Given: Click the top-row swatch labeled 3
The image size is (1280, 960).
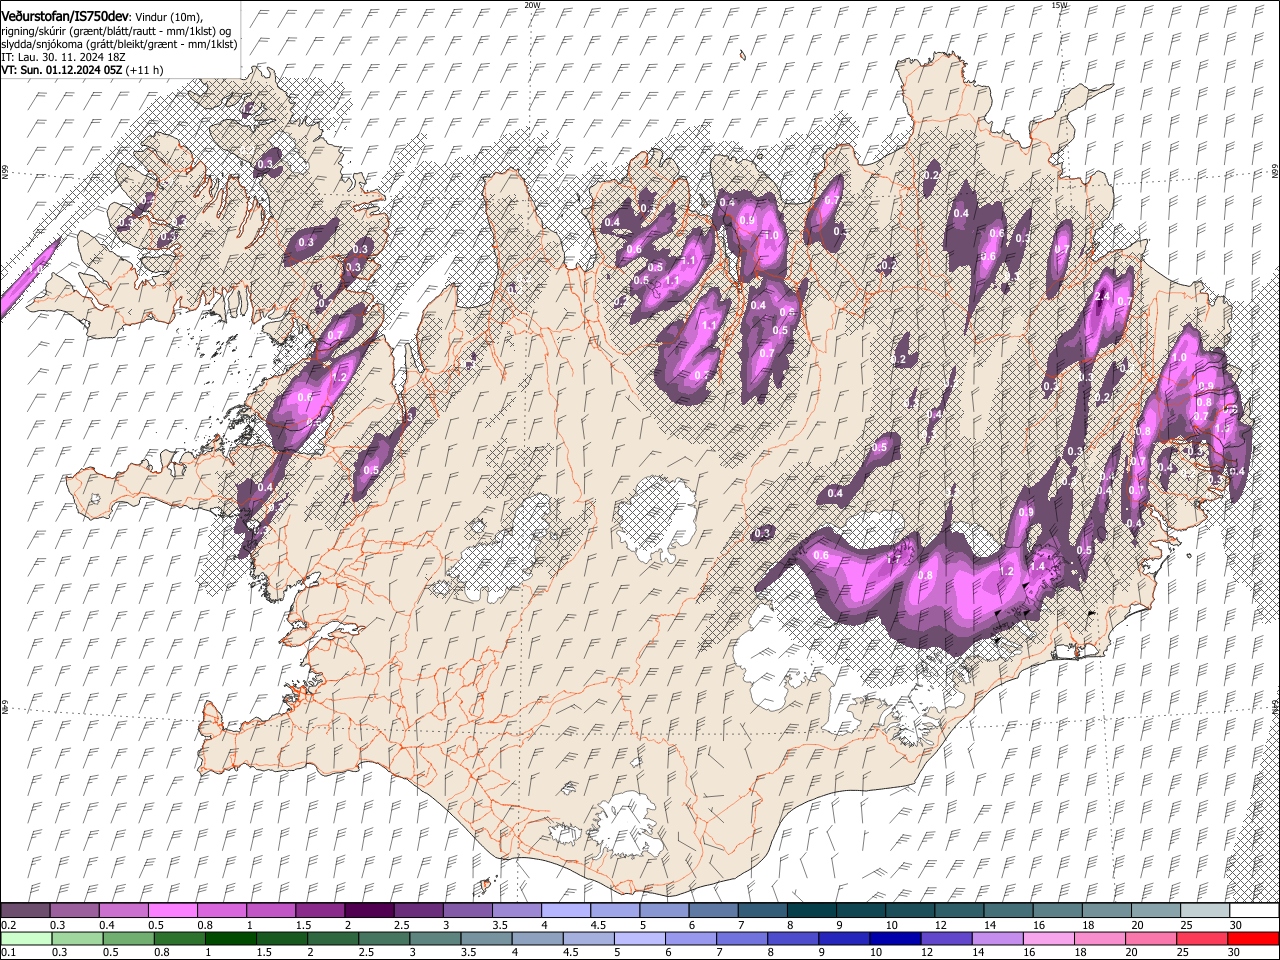Looking at the screenshot, I should coord(467,911).
